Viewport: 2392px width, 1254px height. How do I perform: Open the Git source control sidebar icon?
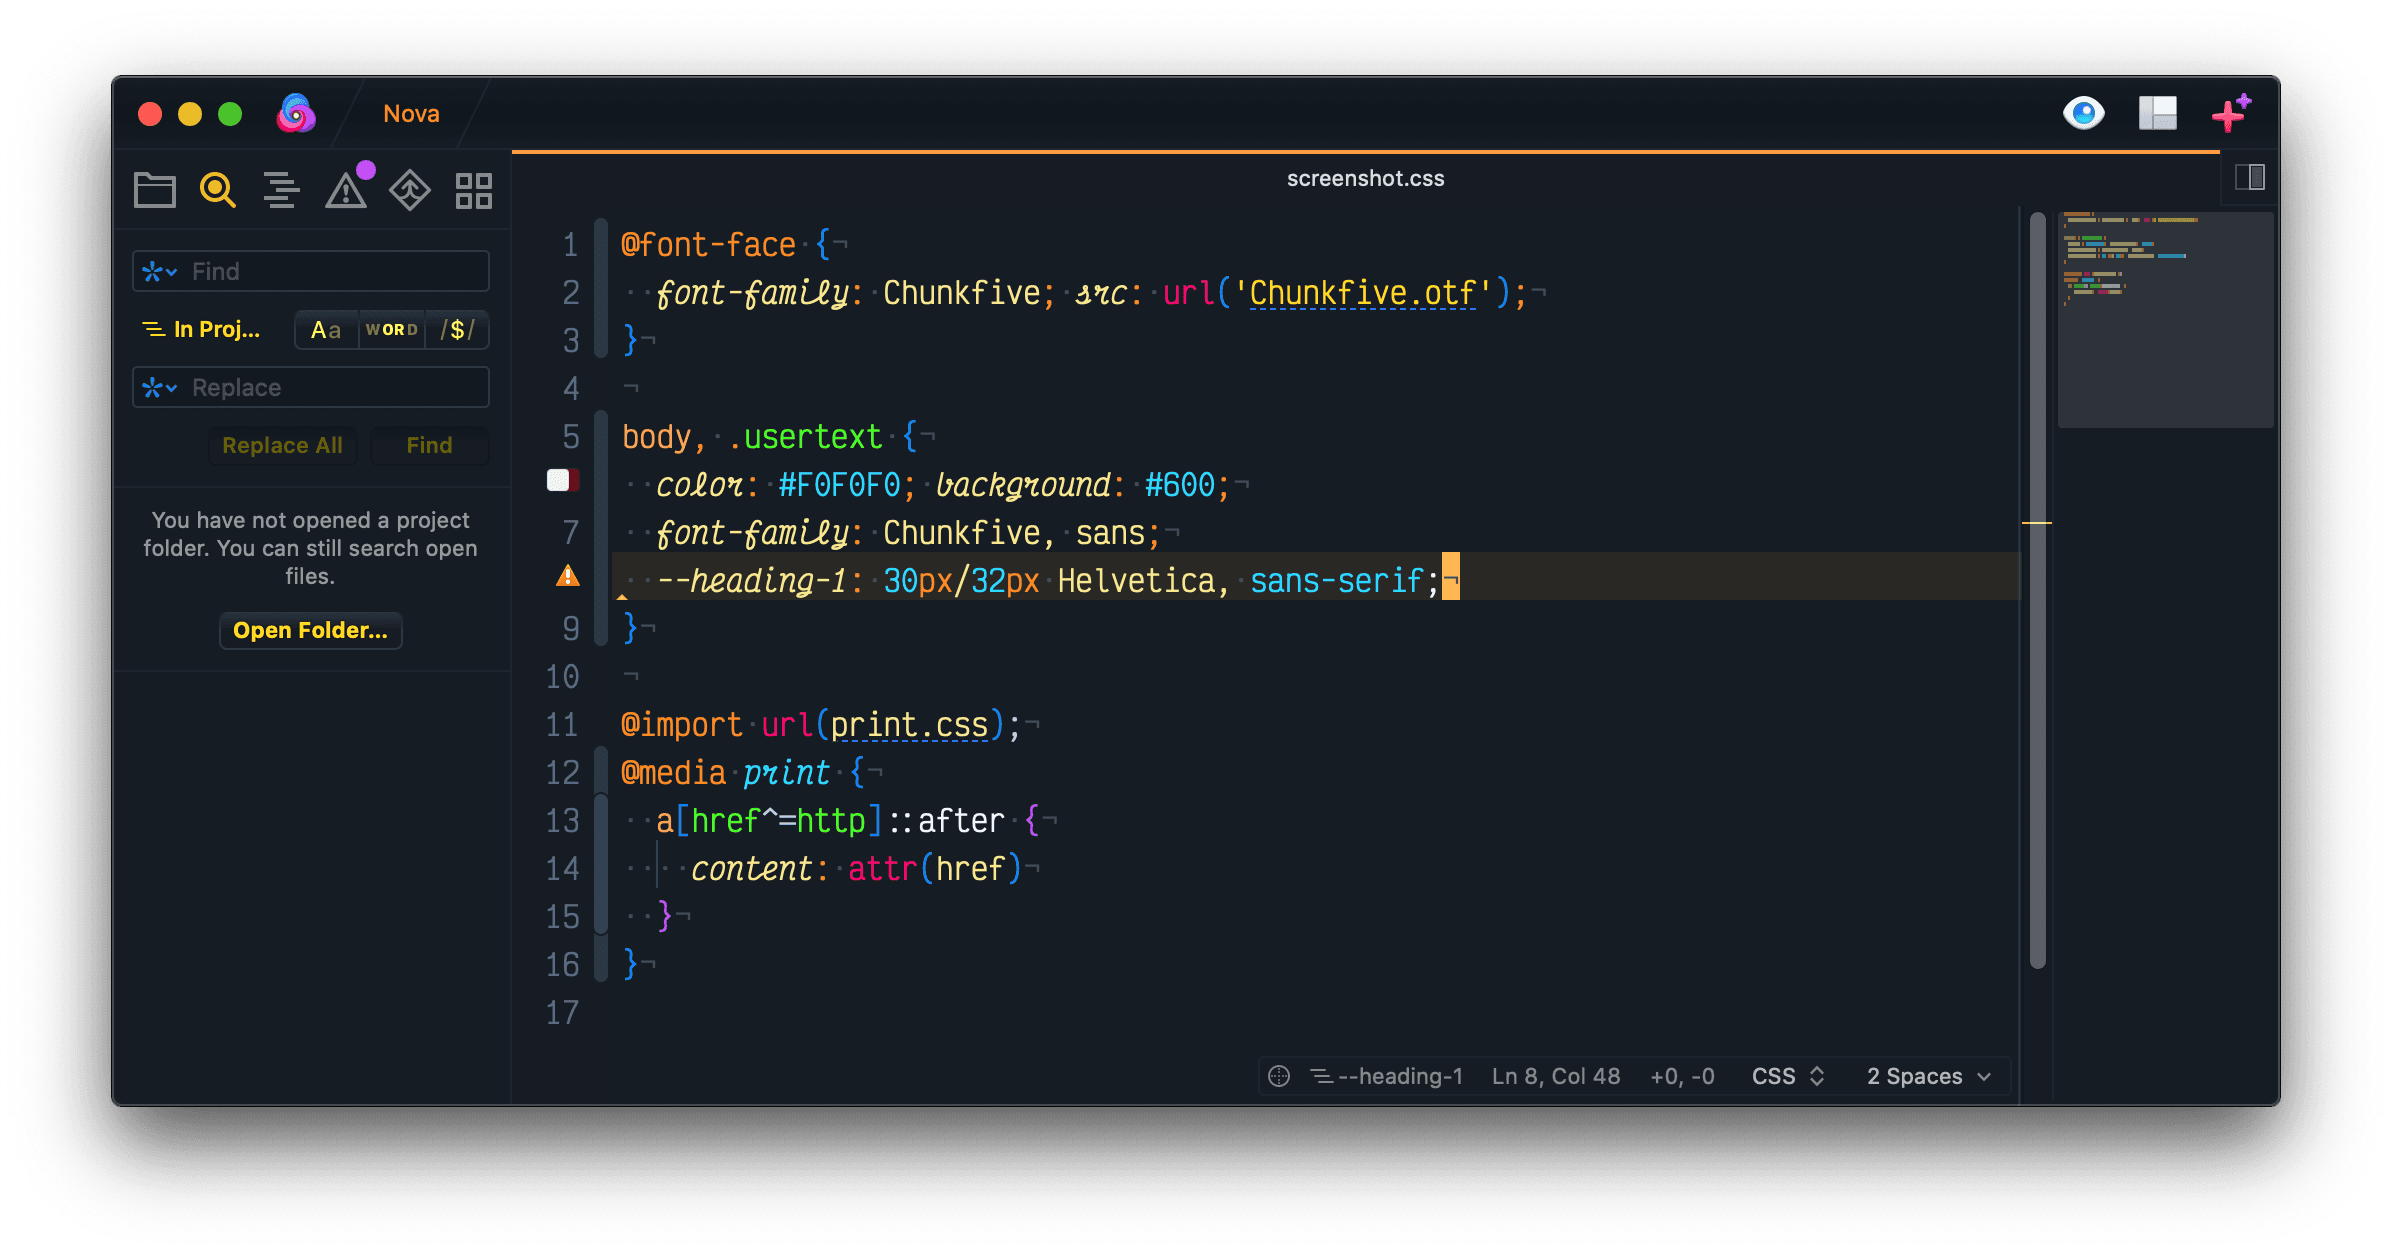point(410,190)
